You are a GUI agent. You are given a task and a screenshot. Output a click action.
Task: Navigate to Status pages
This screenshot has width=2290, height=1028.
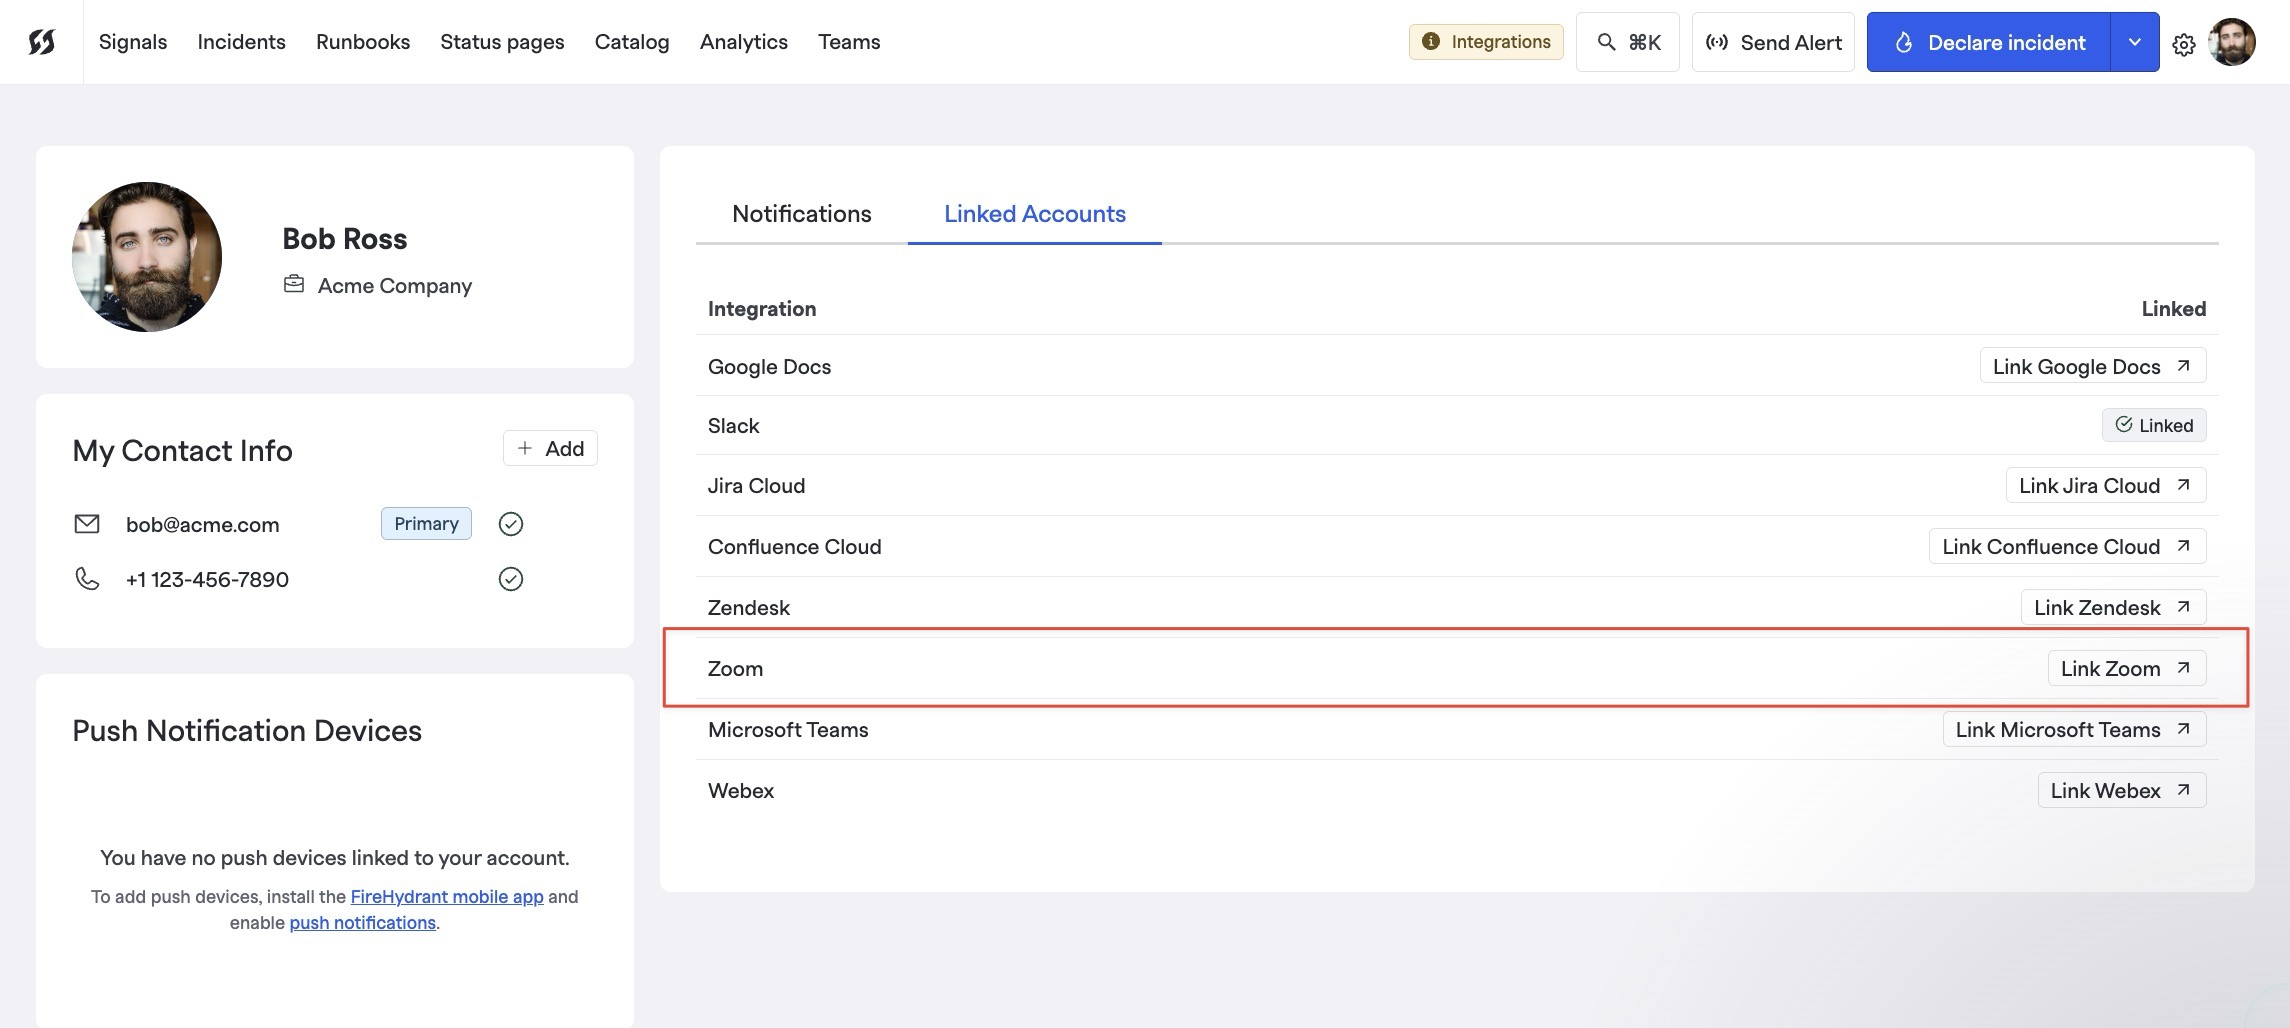point(502,42)
